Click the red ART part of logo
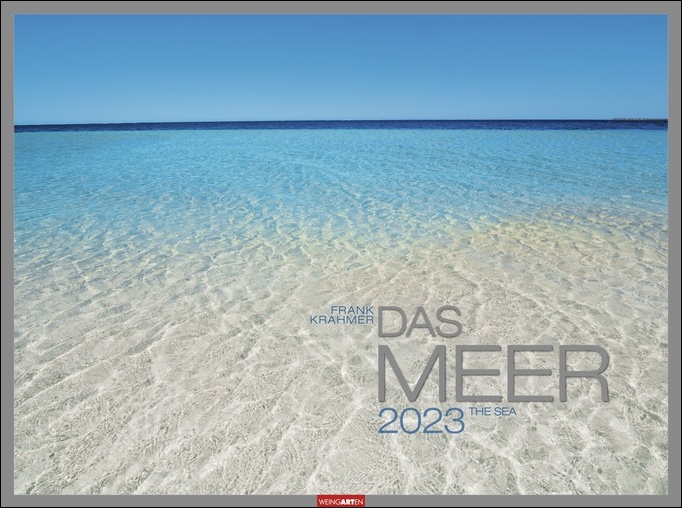Screen dimensions: 682x508 pyautogui.click(x=346, y=501)
